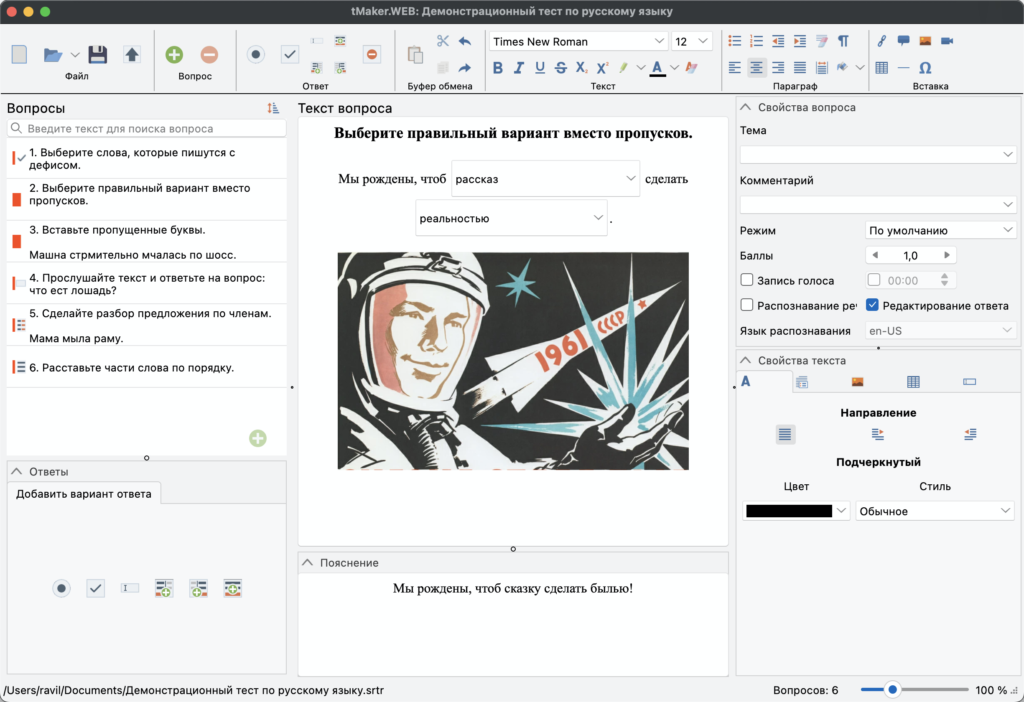Toggle center alignment in the Параграф group
Viewport: 1024px width, 702px height.
coord(756,68)
